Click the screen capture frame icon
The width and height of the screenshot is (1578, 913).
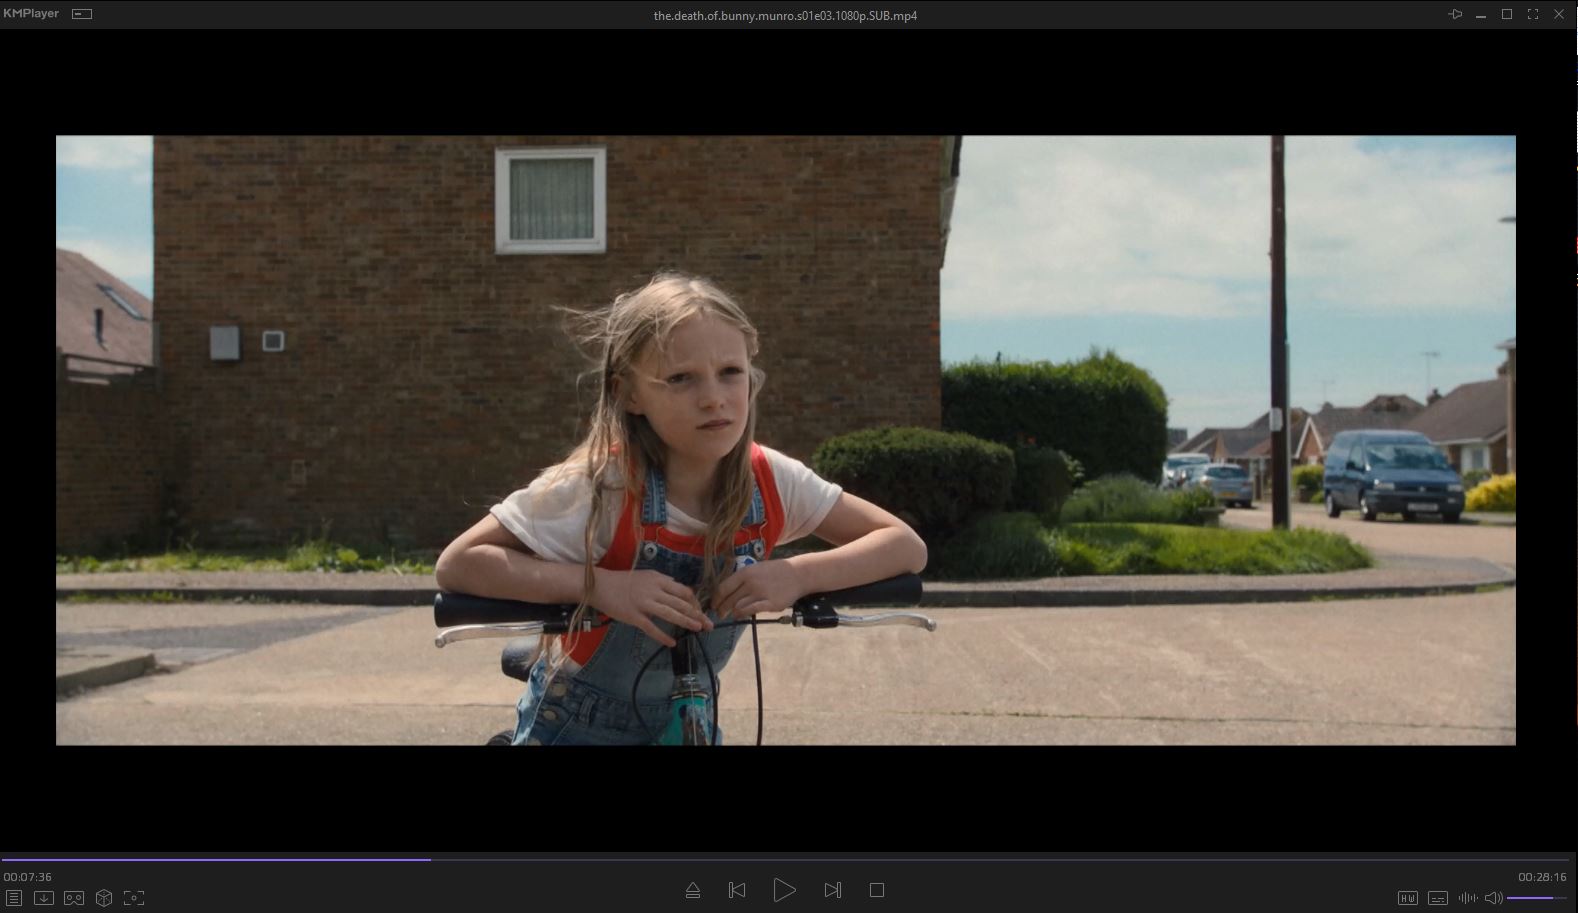(134, 898)
